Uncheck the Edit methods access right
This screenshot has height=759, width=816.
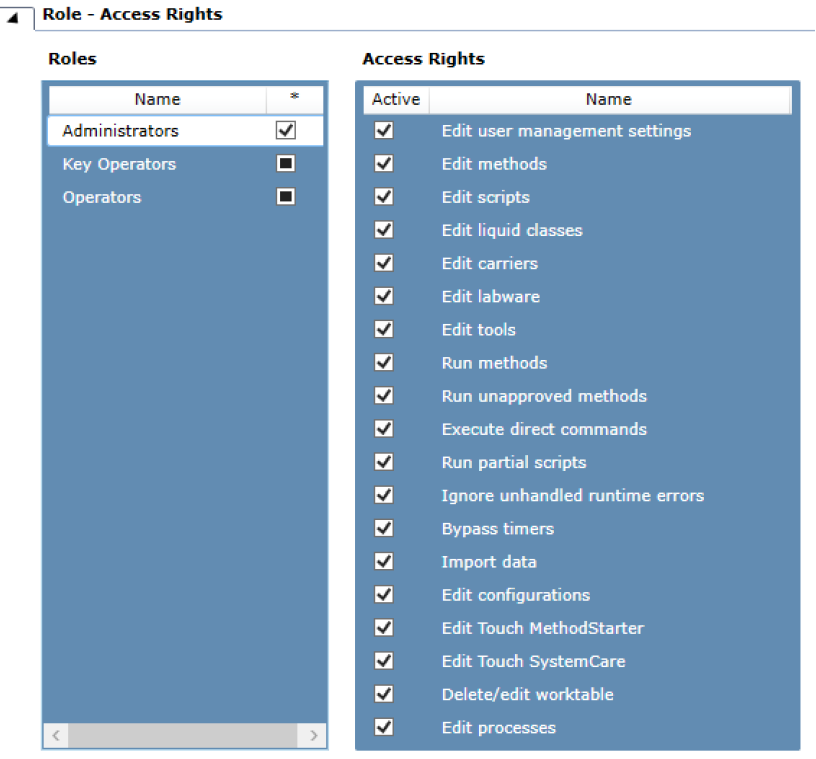pos(383,164)
